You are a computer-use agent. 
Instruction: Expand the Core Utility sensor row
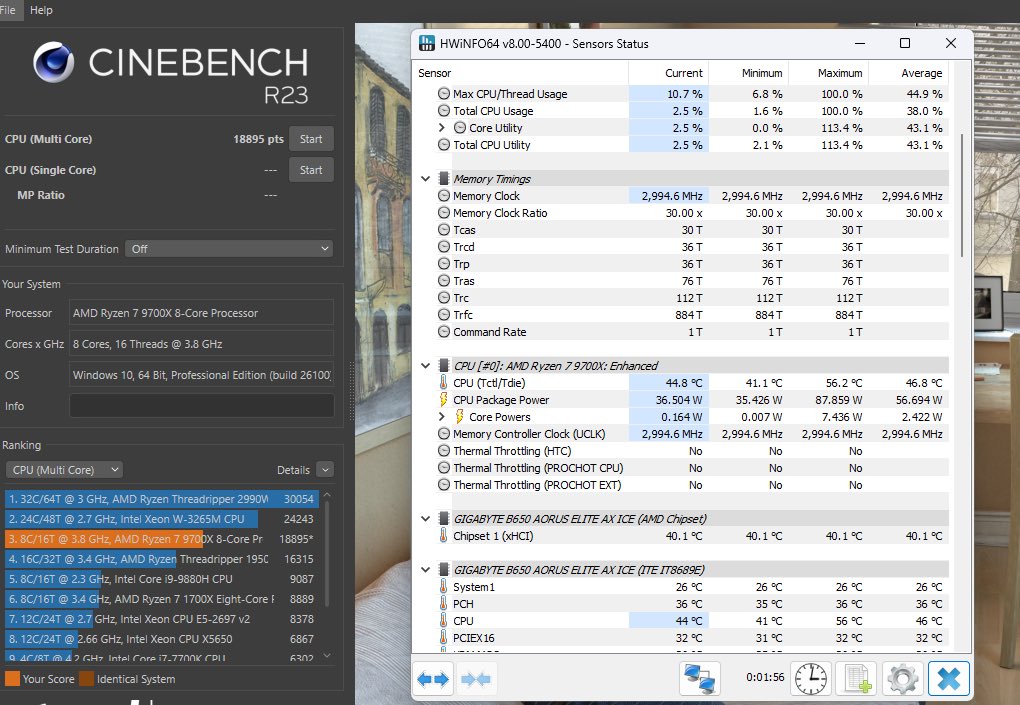click(442, 127)
